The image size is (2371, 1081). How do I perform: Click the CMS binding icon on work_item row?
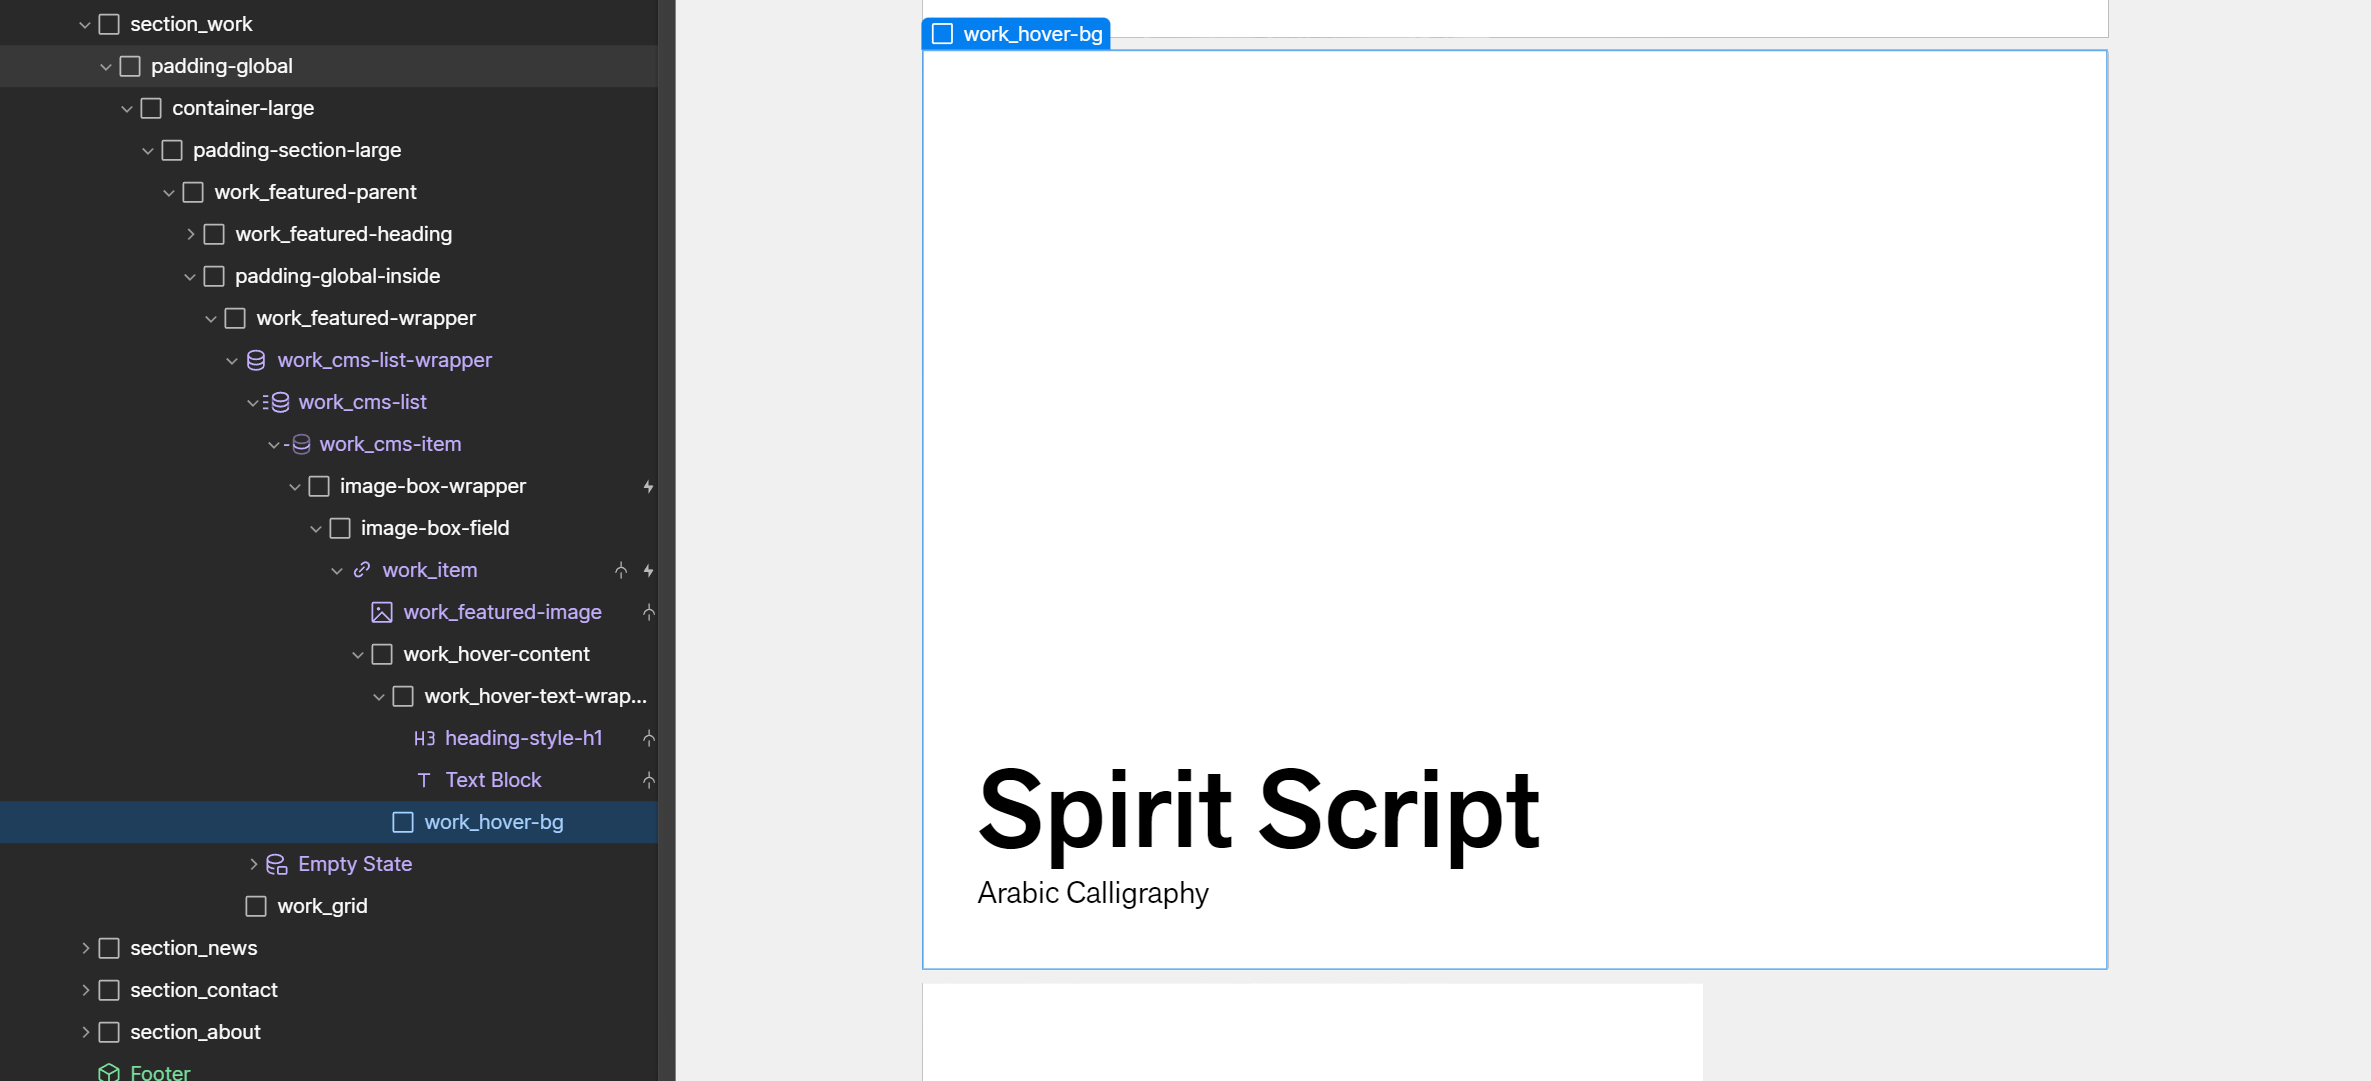pos(621,570)
